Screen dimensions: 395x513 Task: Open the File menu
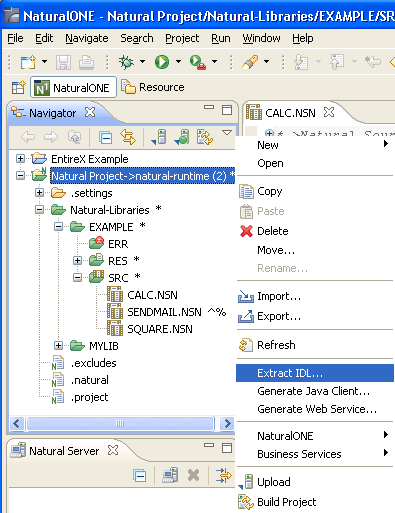(15, 38)
